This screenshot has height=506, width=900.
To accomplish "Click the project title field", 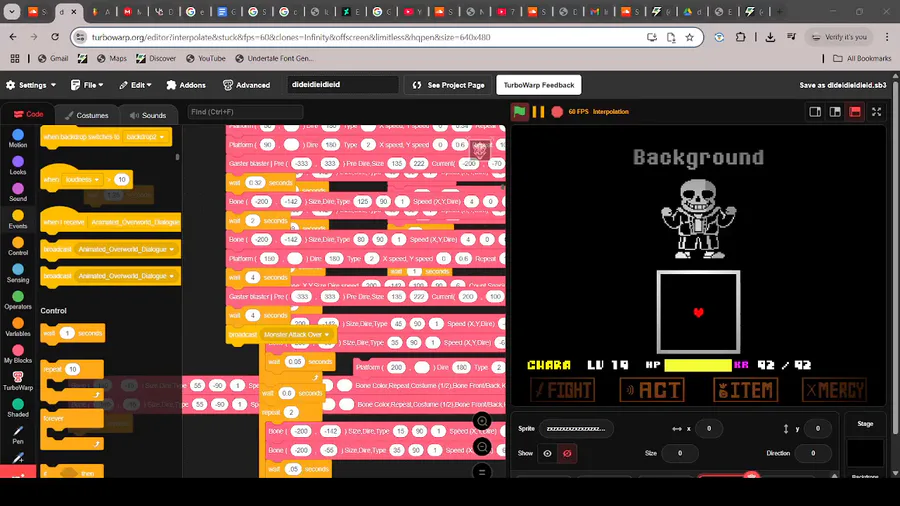I will click(343, 84).
